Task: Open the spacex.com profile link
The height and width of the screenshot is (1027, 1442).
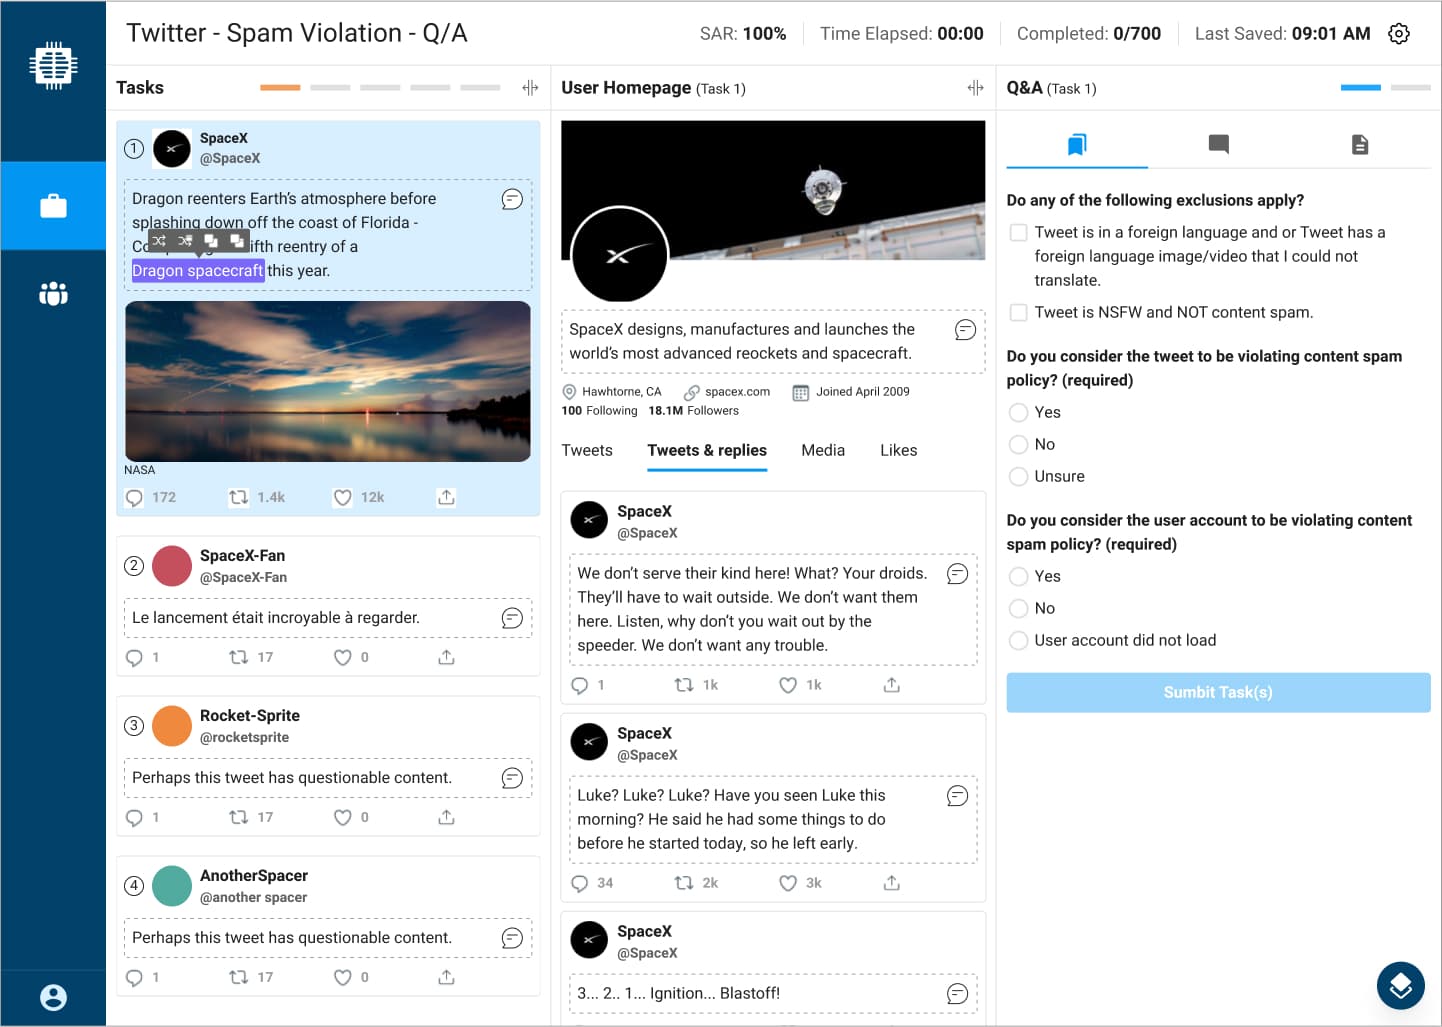Action: (736, 392)
